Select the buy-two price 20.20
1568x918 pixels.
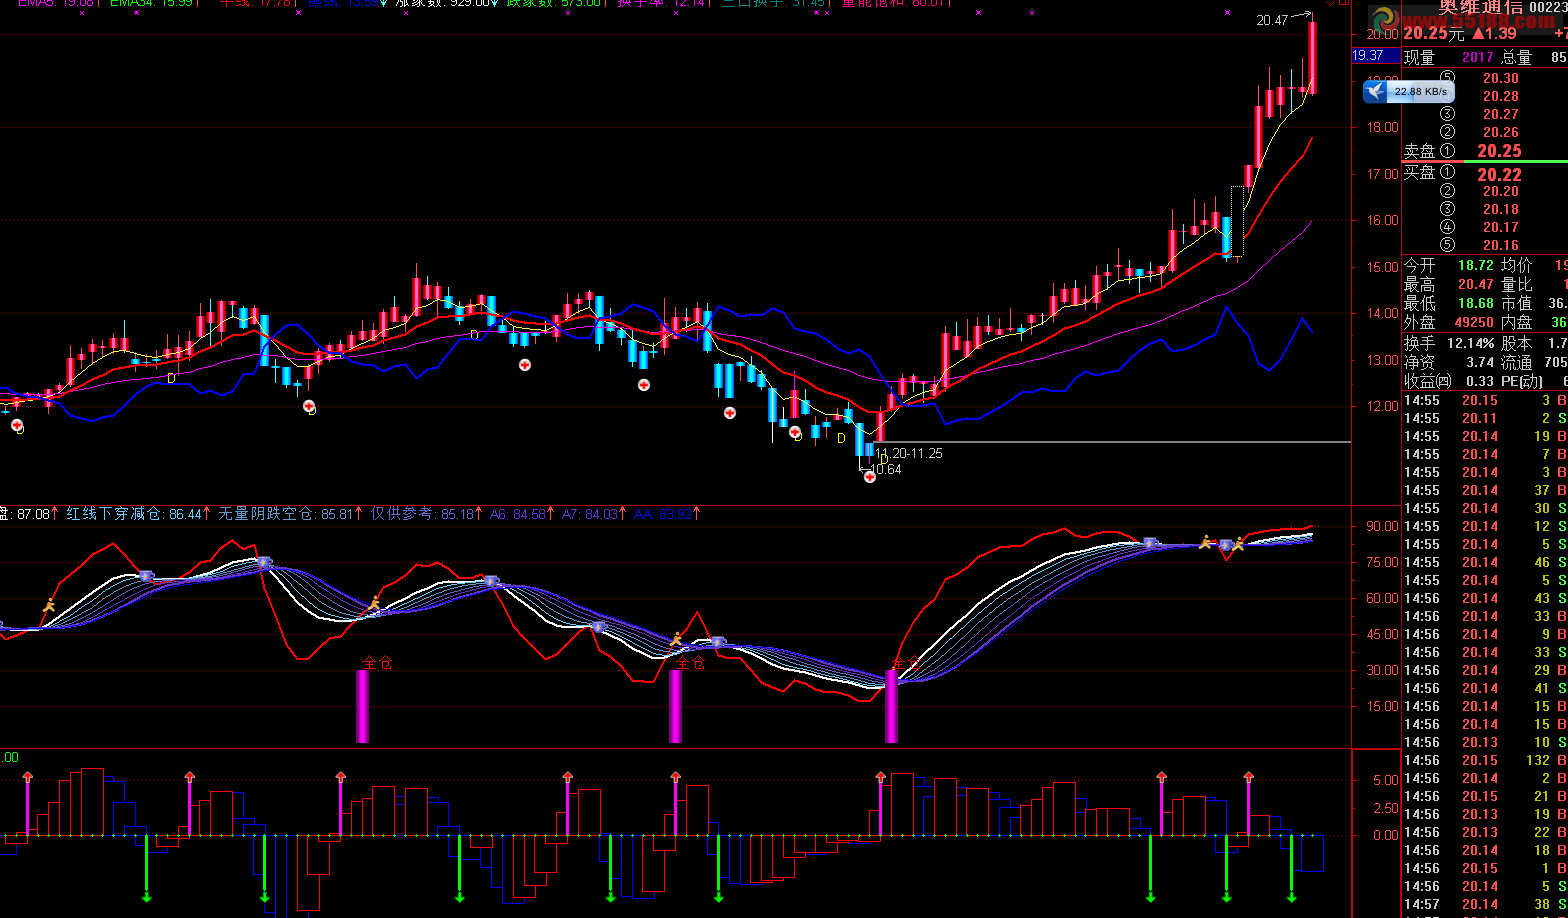(1501, 191)
